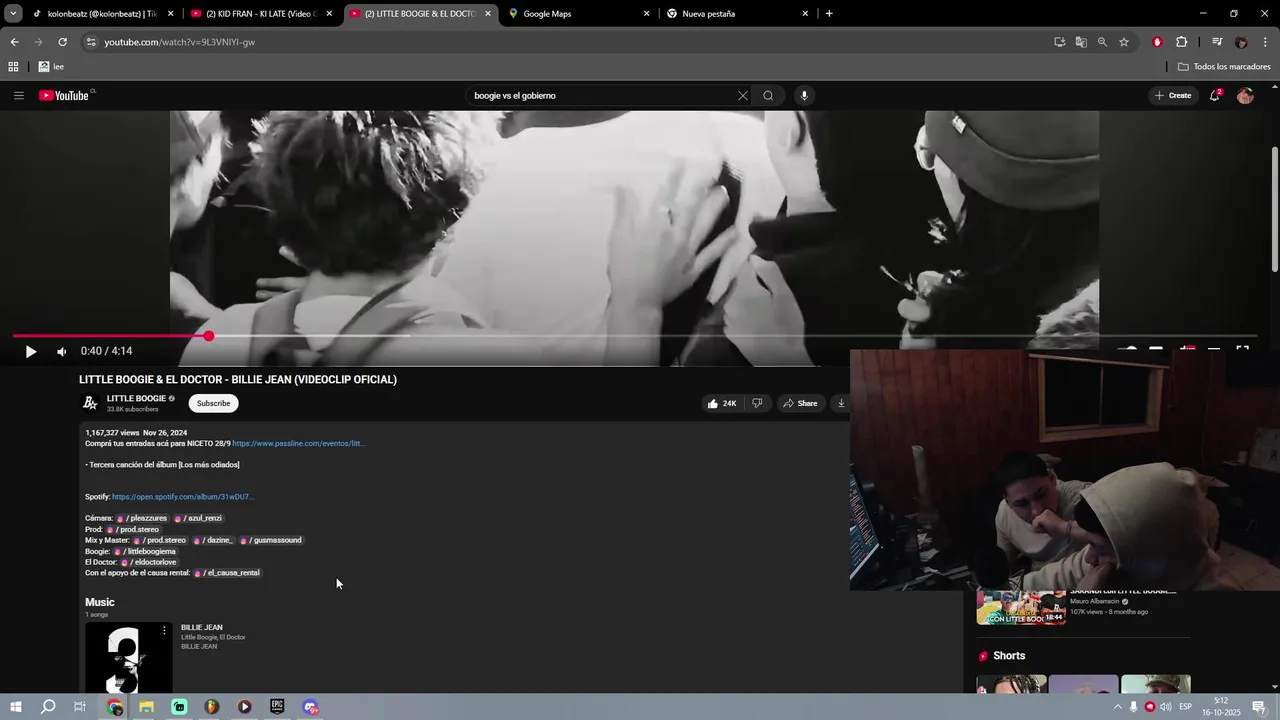The image size is (1280, 720).
Task: Click the page vertical scrollbar
Action: pos(1274,209)
